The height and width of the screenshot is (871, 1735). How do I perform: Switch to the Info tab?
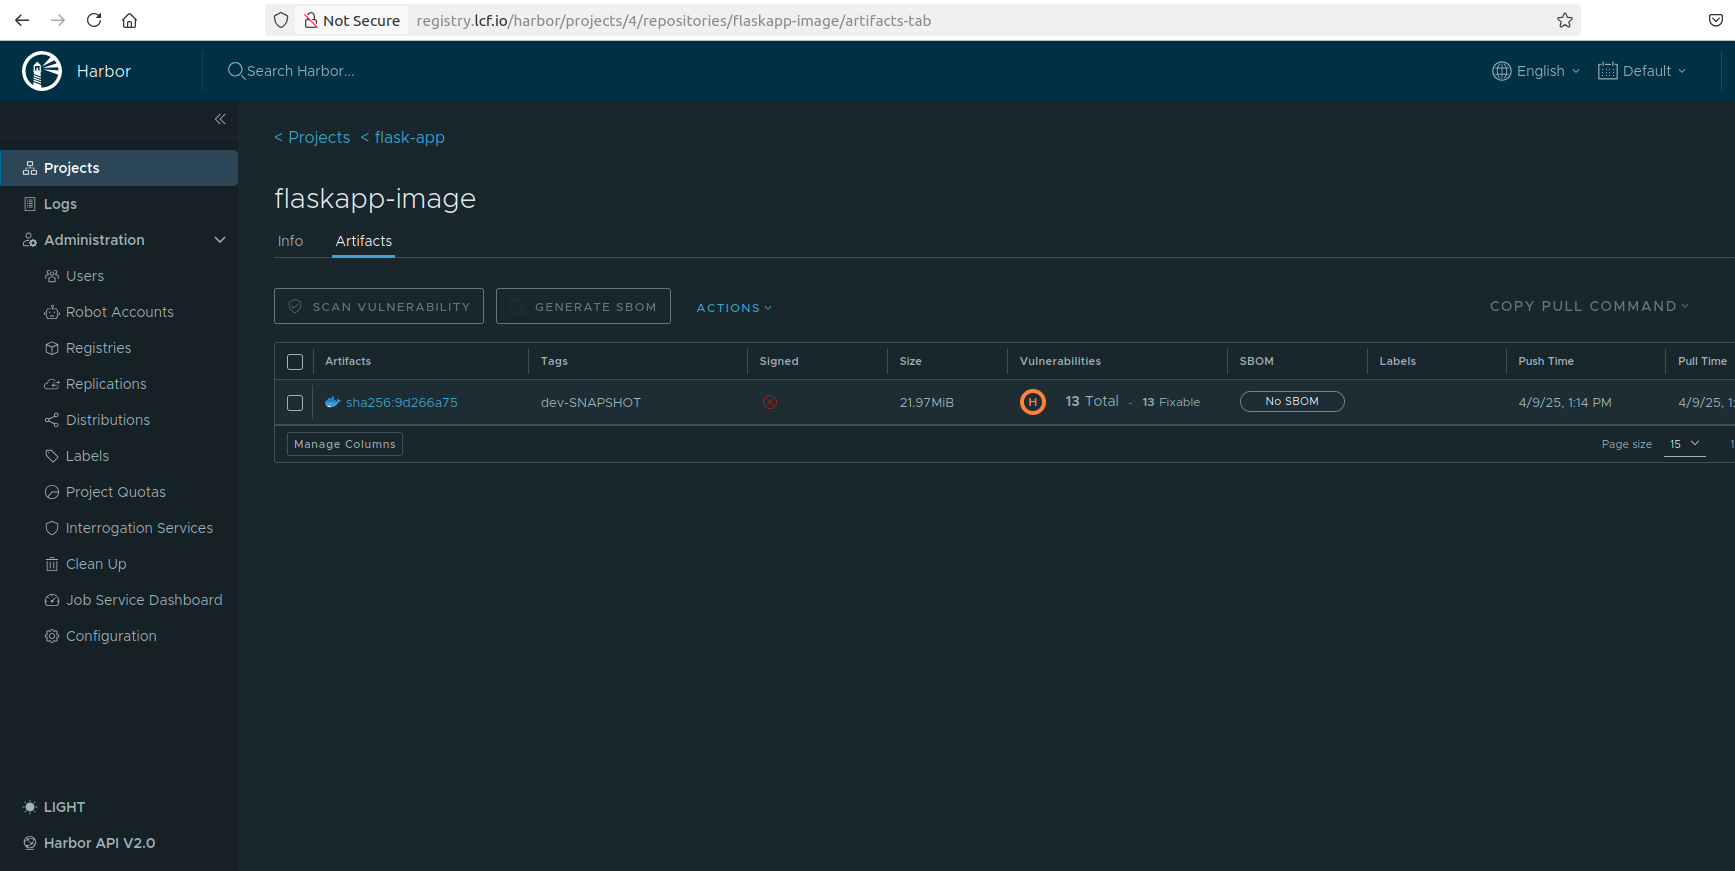pos(290,241)
